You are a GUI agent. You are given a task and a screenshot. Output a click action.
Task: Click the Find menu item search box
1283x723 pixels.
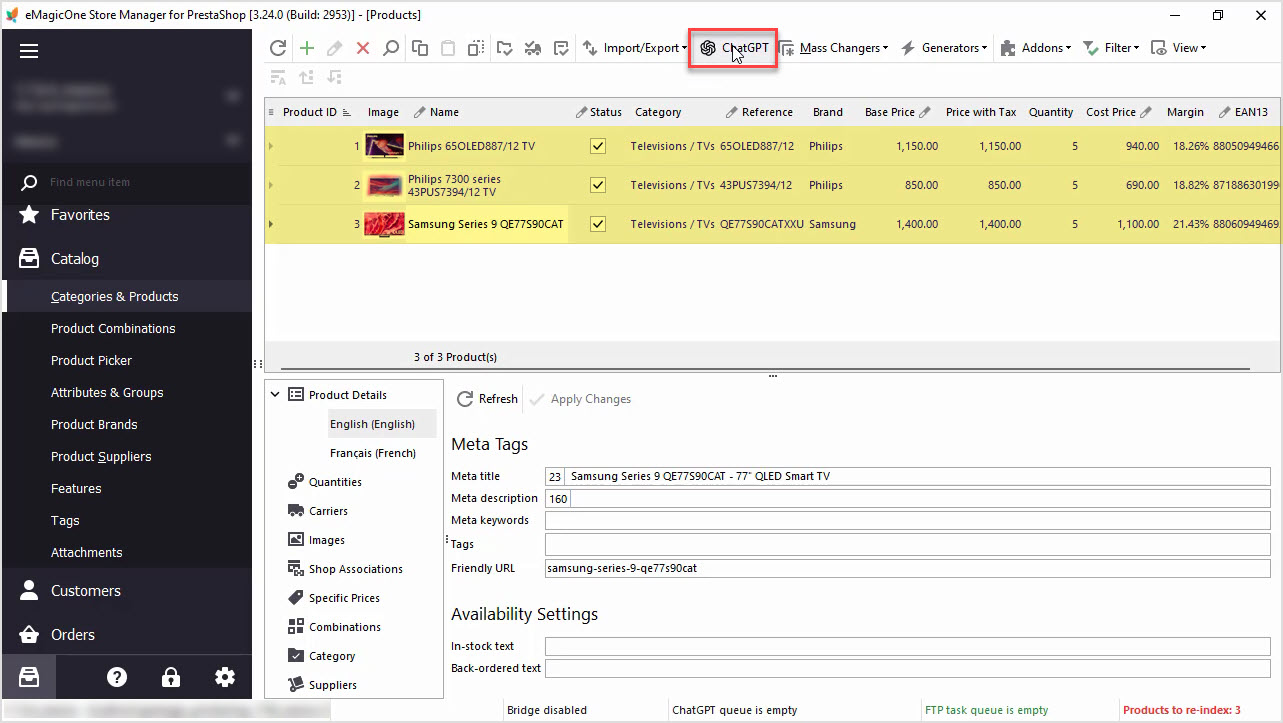tap(125, 182)
